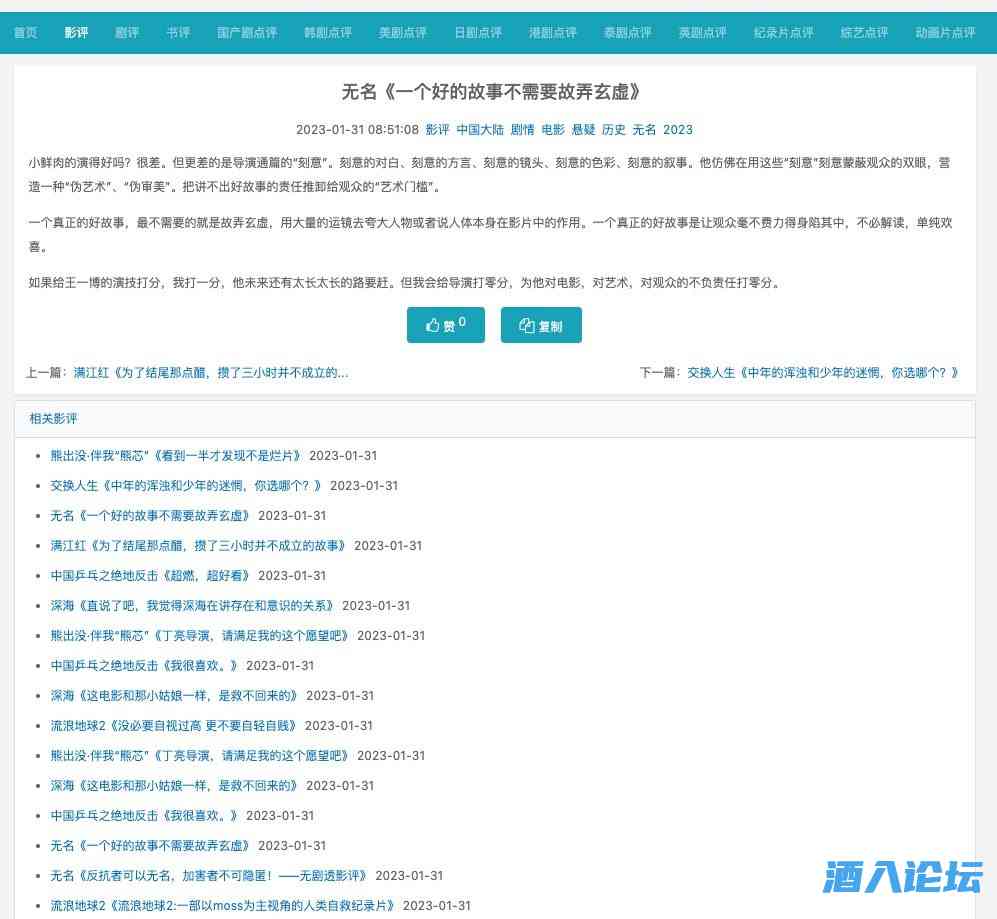The image size is (997, 919).
Task: Open the 剧情 tag link
Action: click(x=523, y=130)
